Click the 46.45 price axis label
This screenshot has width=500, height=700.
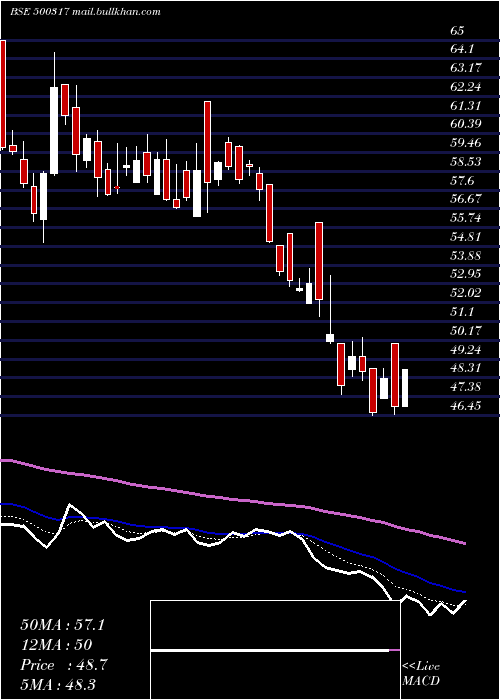click(465, 406)
